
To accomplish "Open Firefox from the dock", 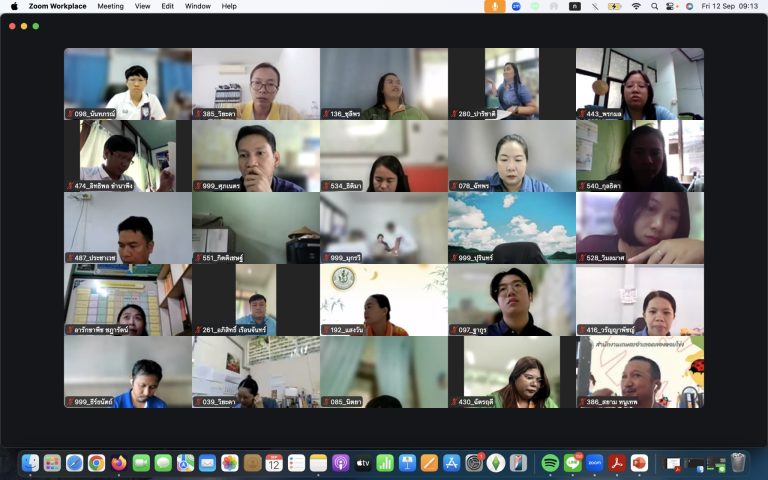I will coord(119,463).
